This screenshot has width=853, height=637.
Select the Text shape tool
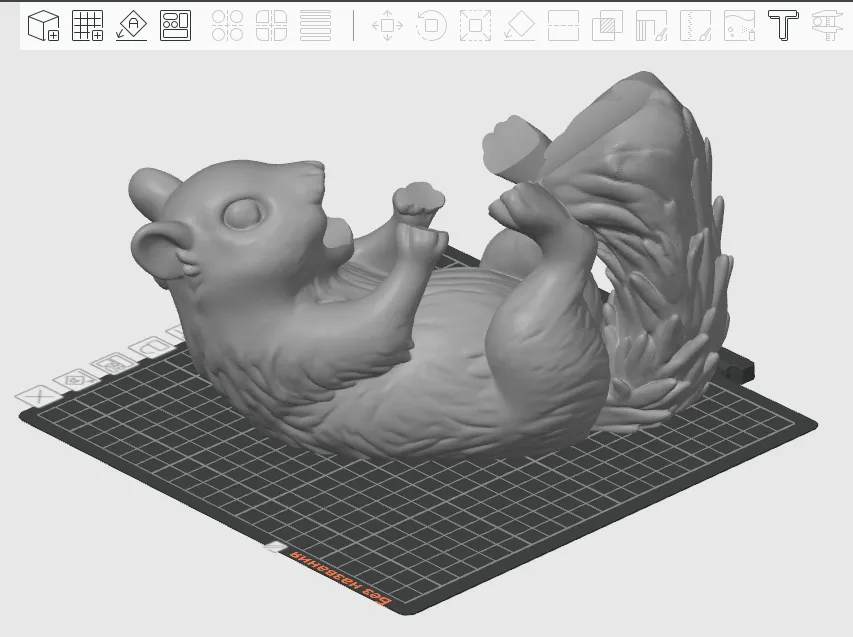point(782,26)
